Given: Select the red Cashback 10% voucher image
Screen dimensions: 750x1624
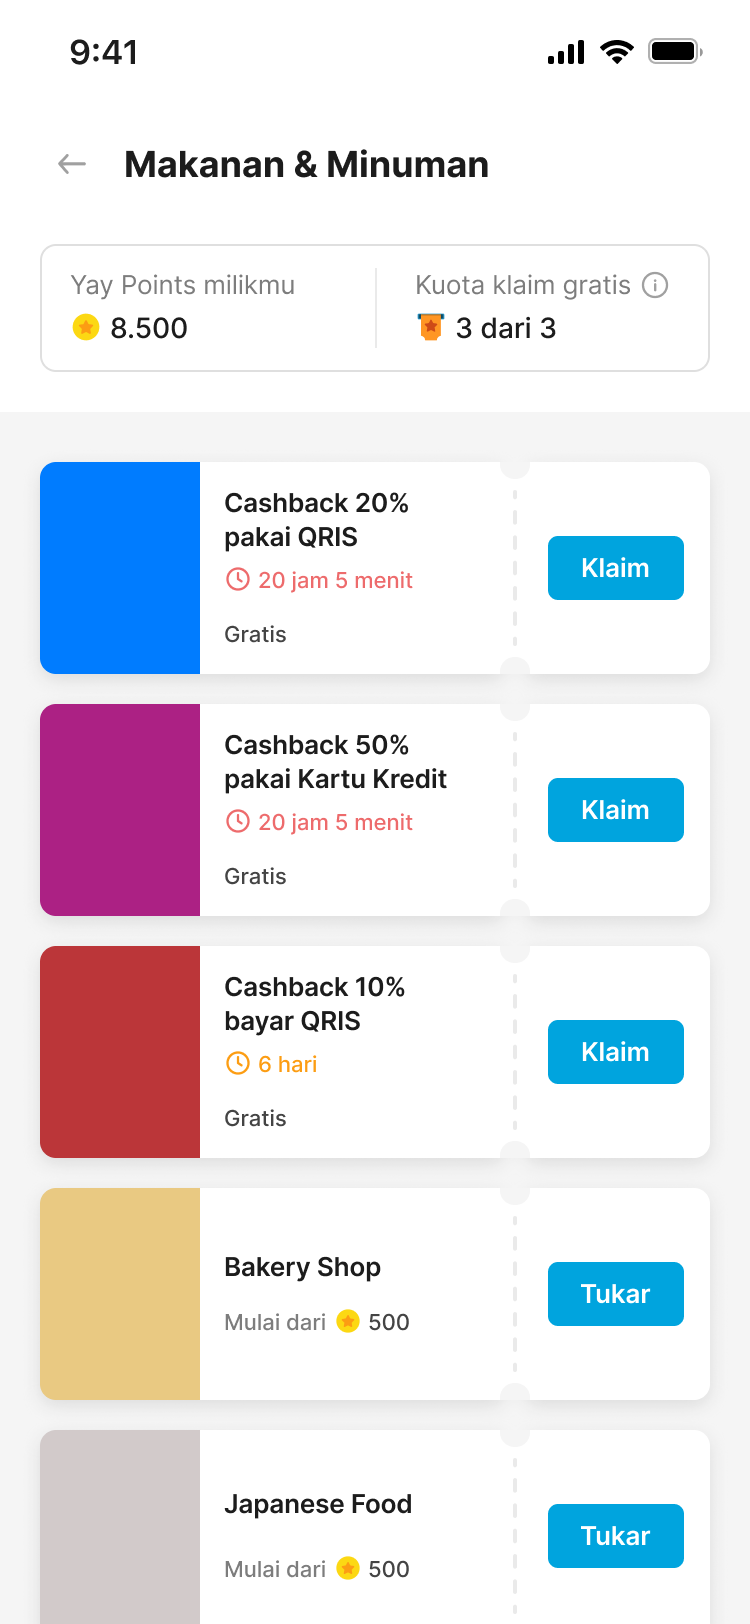Looking at the screenshot, I should 120,1052.
